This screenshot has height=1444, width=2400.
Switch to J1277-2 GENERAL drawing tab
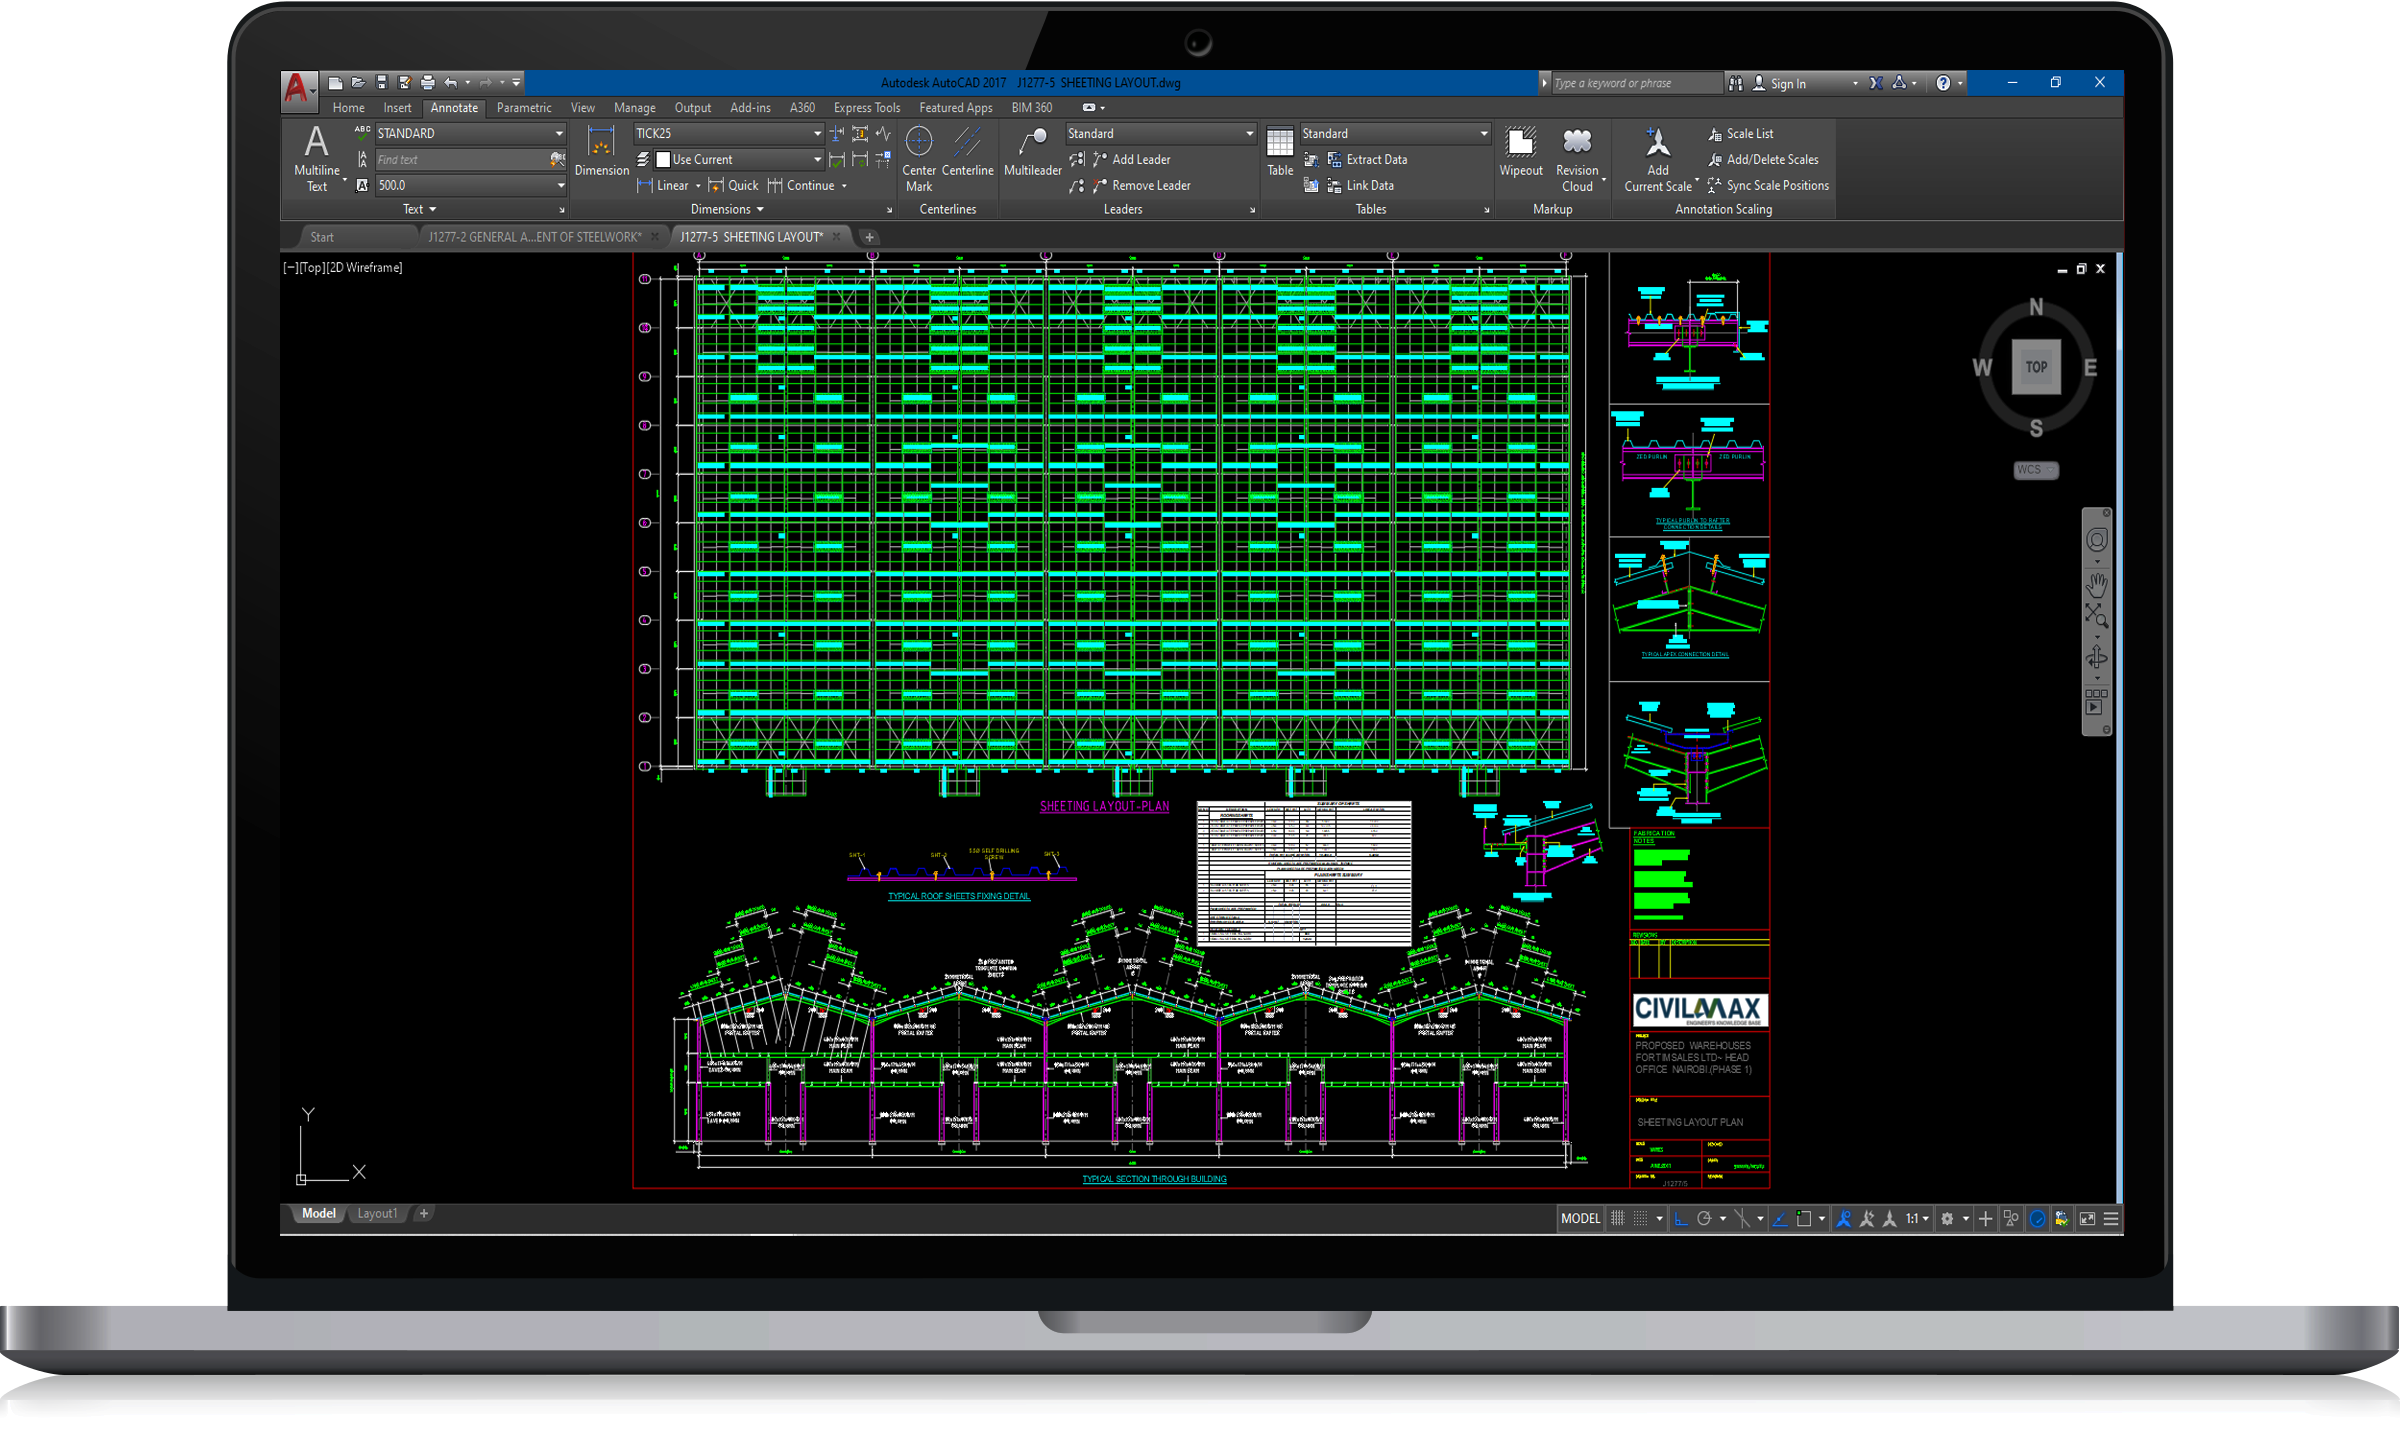534,237
